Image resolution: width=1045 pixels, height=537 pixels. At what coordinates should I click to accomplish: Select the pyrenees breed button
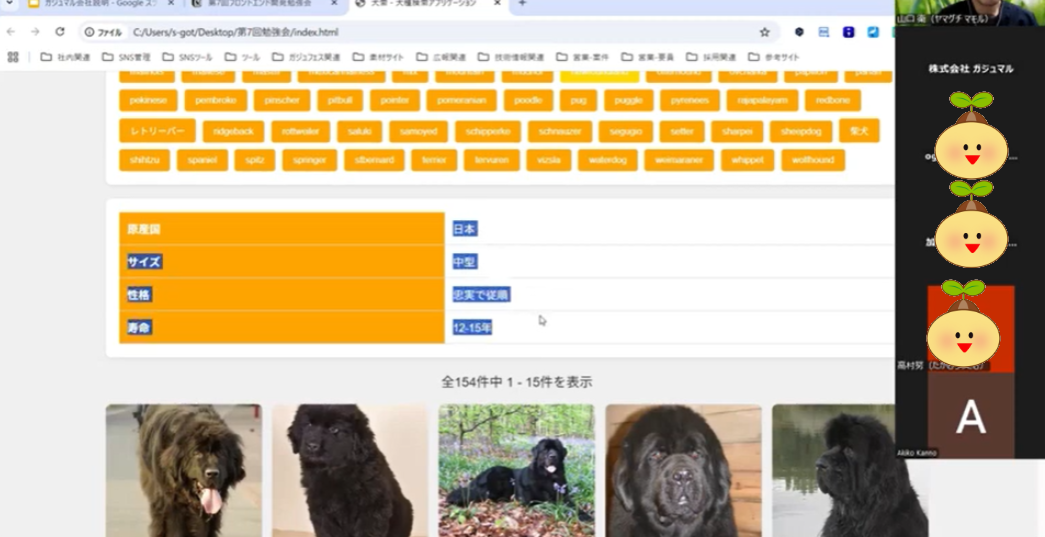tap(690, 101)
